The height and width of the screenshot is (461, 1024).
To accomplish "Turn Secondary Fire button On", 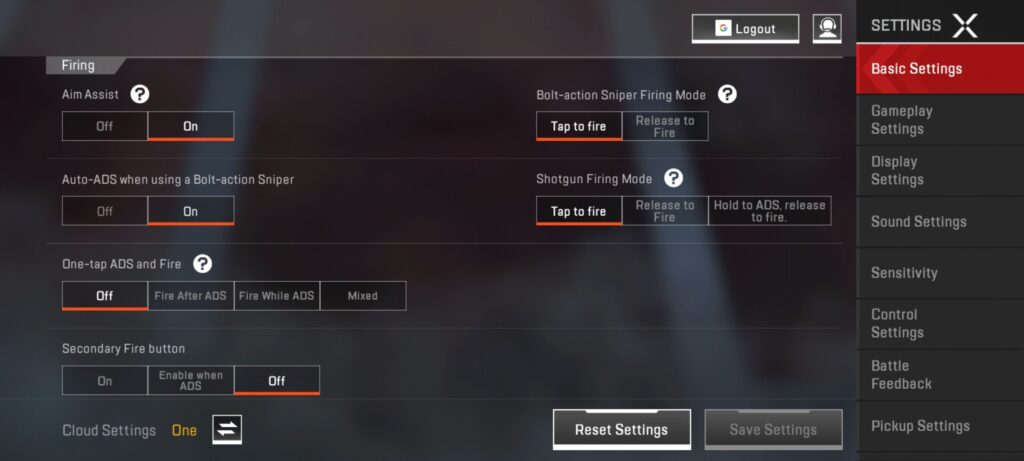I will coord(105,381).
